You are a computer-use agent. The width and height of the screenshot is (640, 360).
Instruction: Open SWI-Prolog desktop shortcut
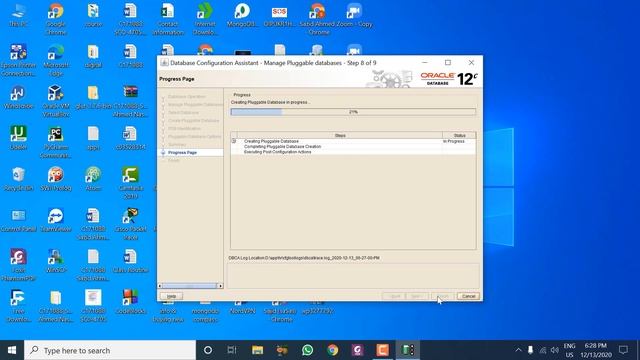(x=56, y=179)
